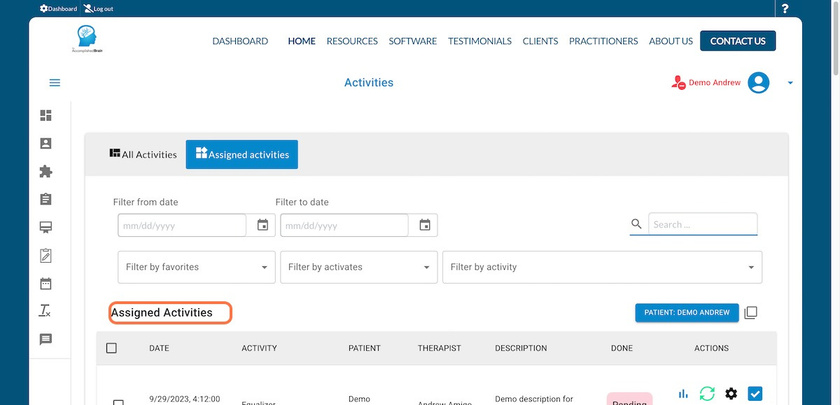Open settings gear in Equalizer row
This screenshot has width=840, height=405.
731,394
